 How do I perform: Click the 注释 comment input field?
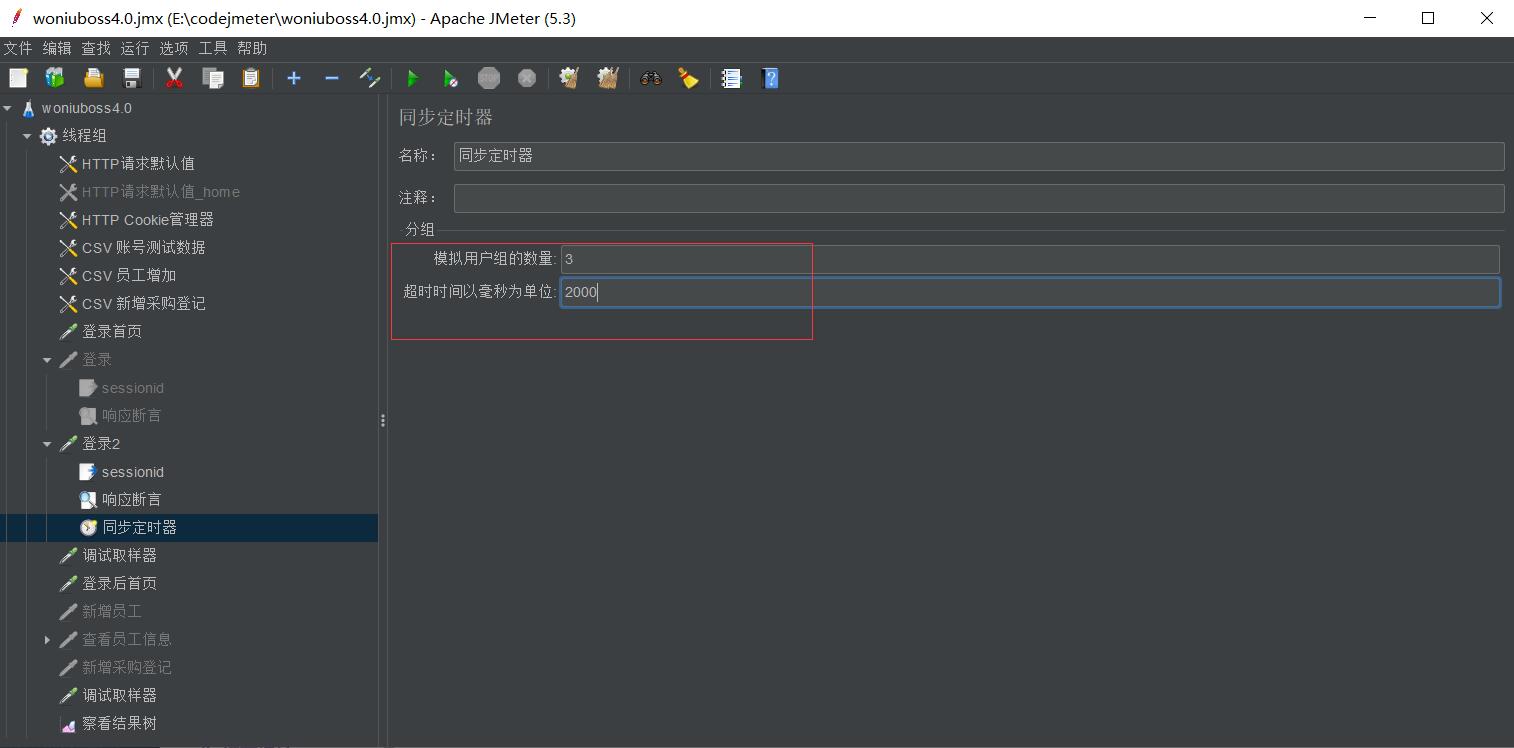pyautogui.click(x=979, y=198)
